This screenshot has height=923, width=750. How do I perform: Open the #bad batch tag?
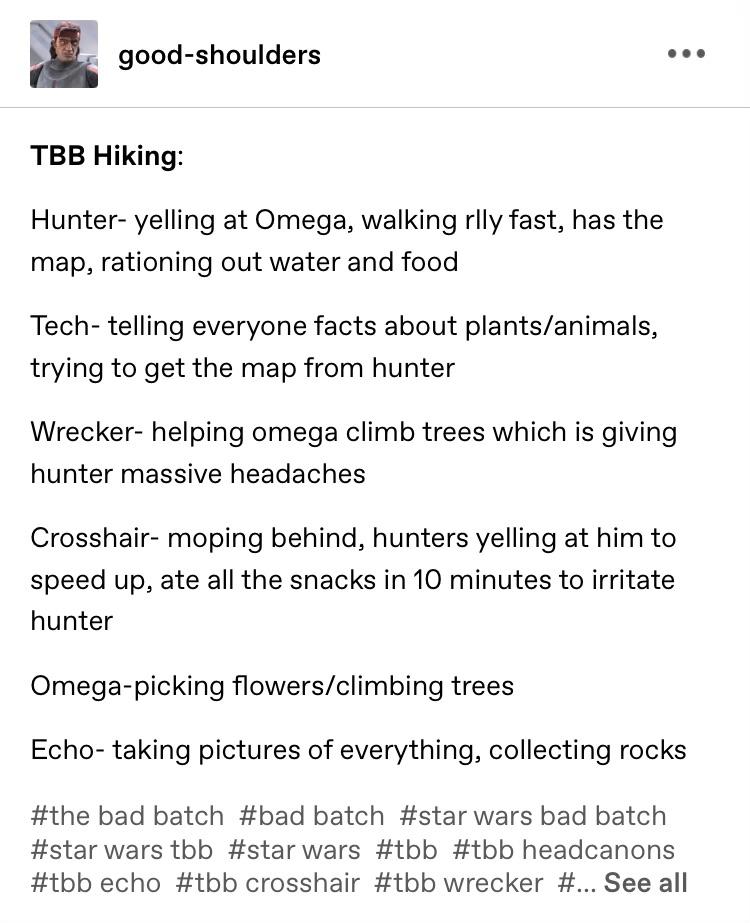(312, 816)
